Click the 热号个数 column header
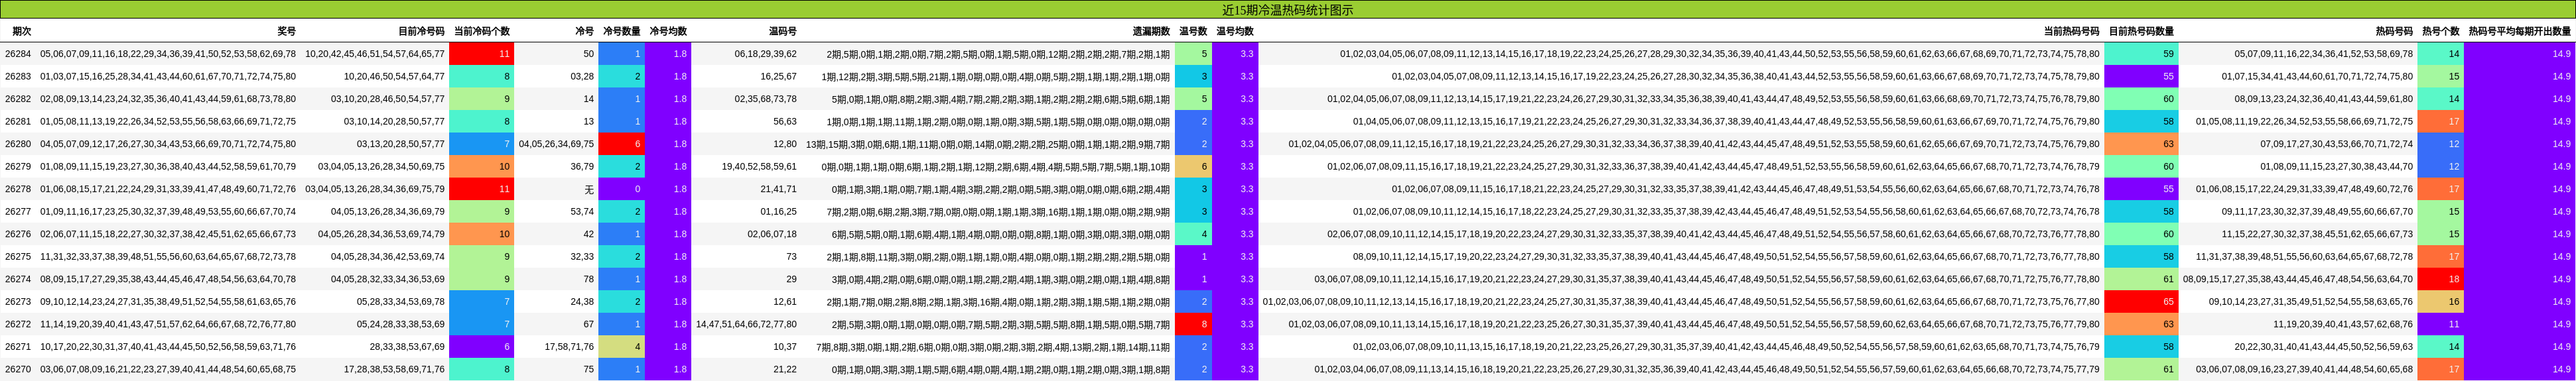This screenshot has height=381, width=2576. coord(2440,32)
